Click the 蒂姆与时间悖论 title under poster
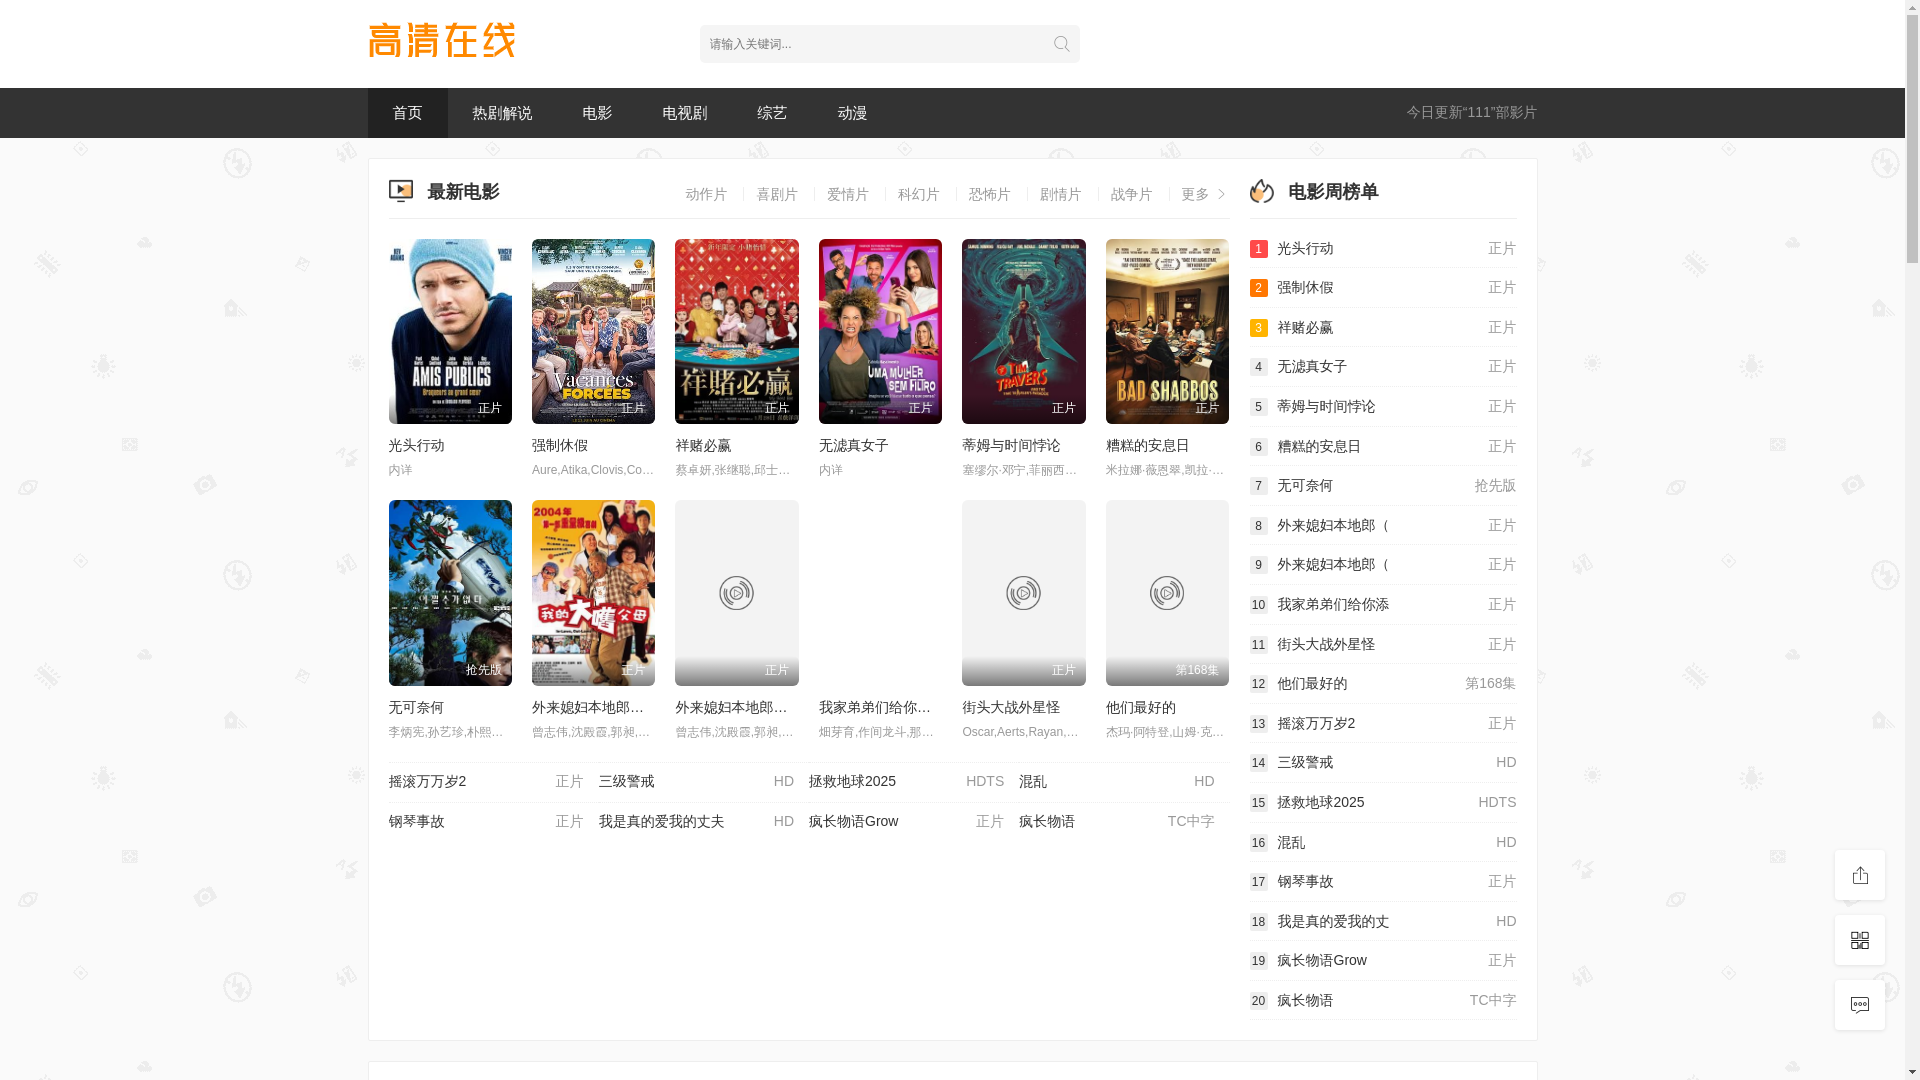This screenshot has height=1080, width=1920. tap(1011, 445)
